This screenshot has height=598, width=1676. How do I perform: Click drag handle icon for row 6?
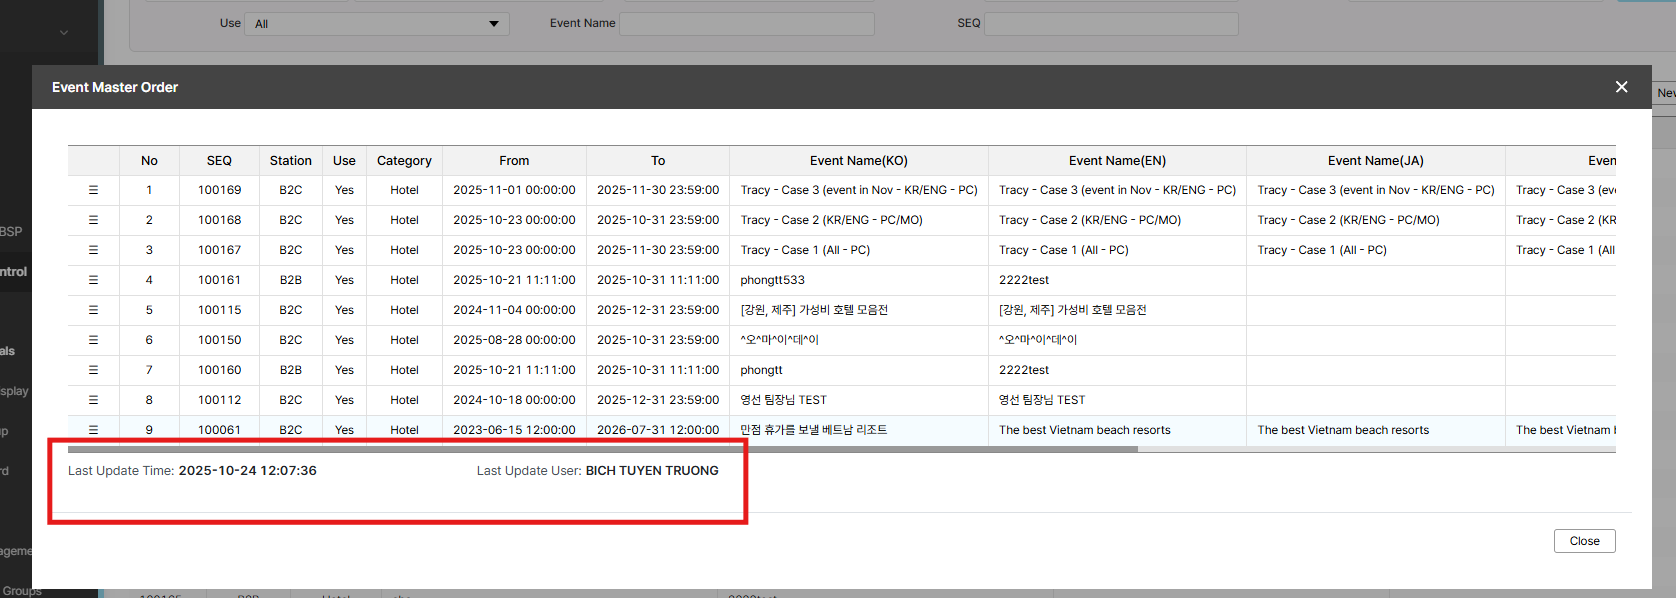[93, 340]
